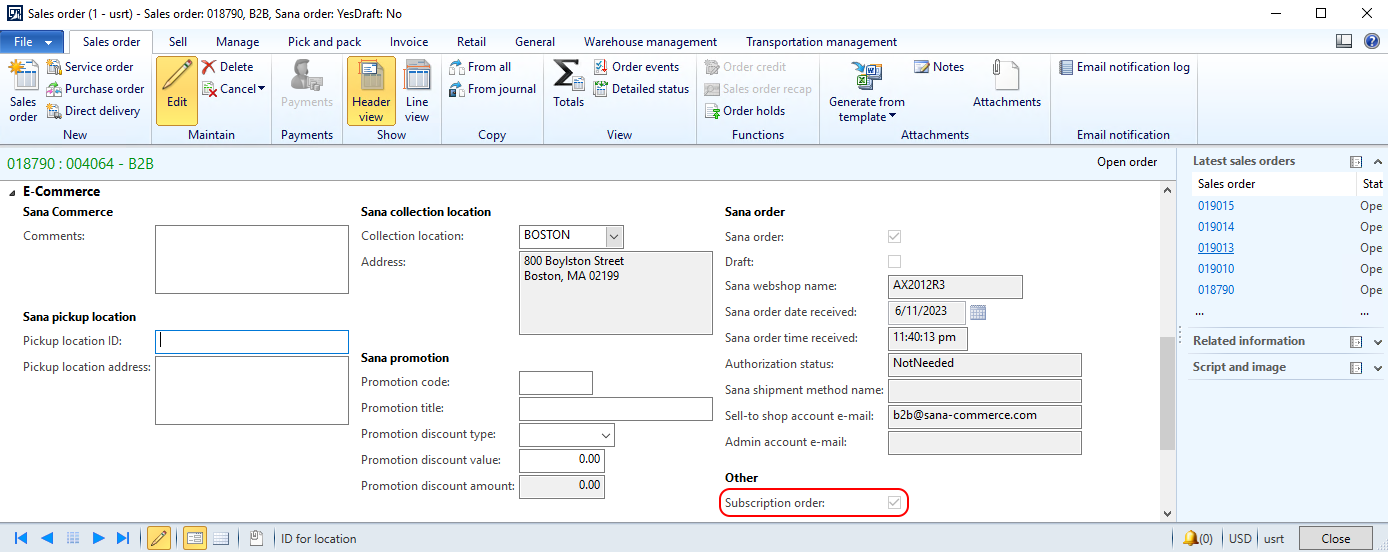The height and width of the screenshot is (552, 1388).
Task: Create a Direct delivery
Action: tap(93, 111)
